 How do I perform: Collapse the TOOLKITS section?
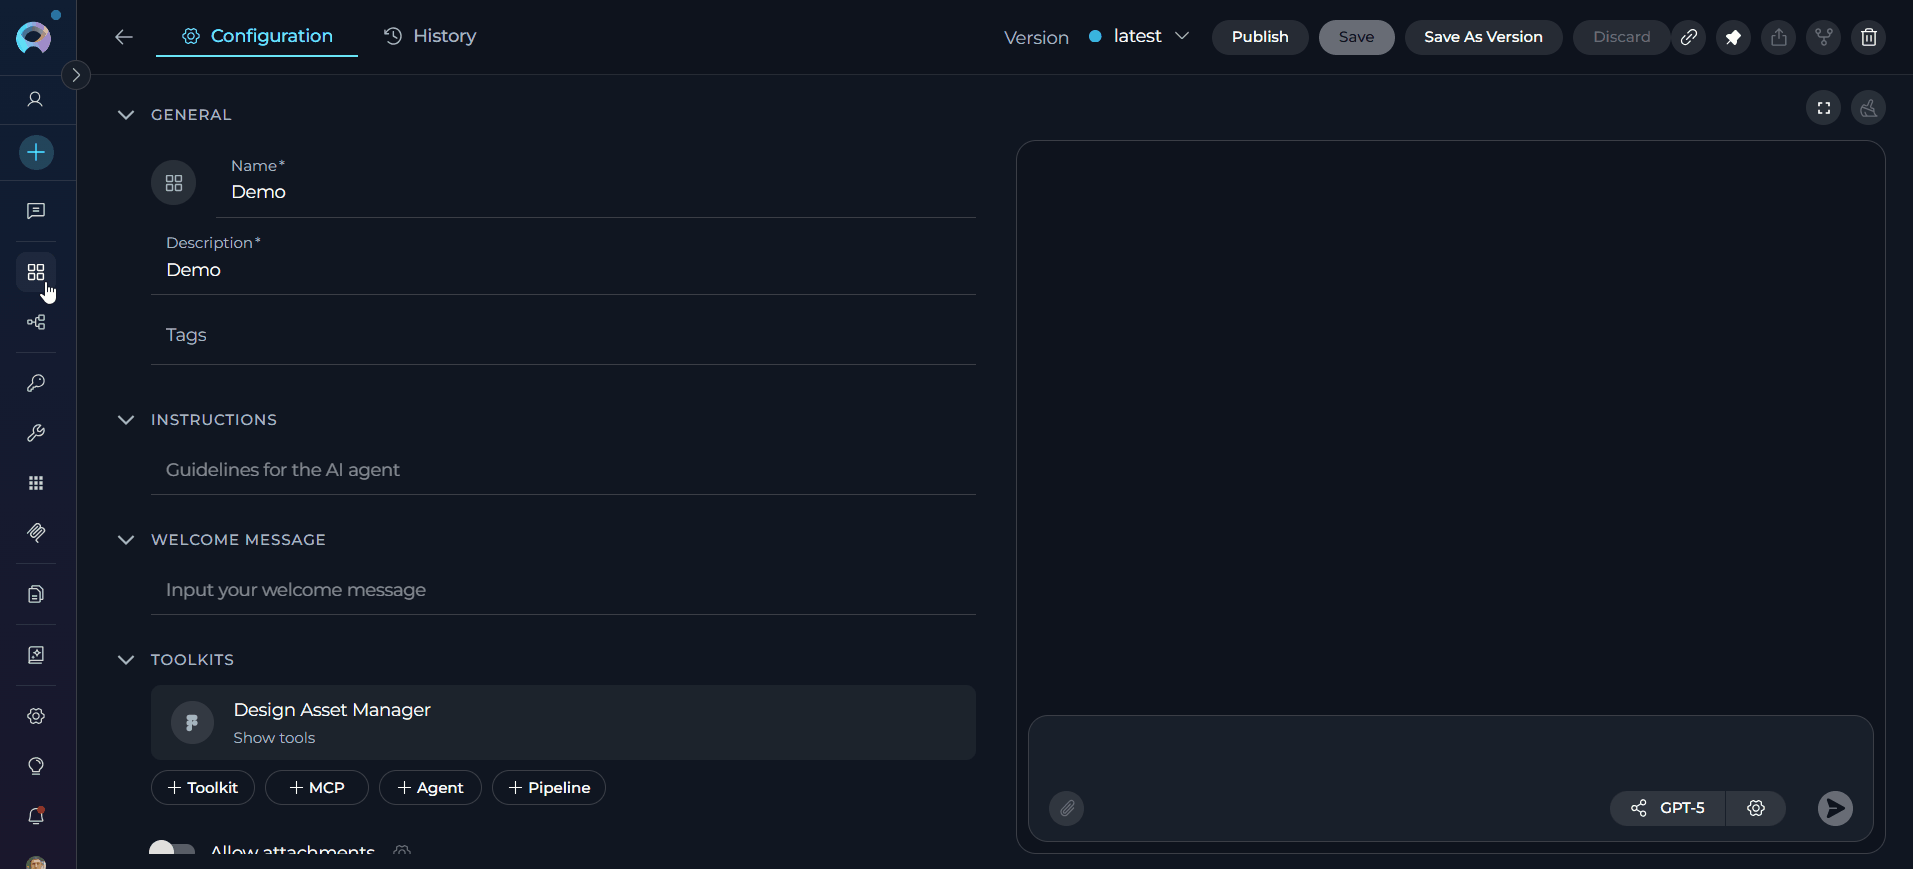pyautogui.click(x=126, y=660)
